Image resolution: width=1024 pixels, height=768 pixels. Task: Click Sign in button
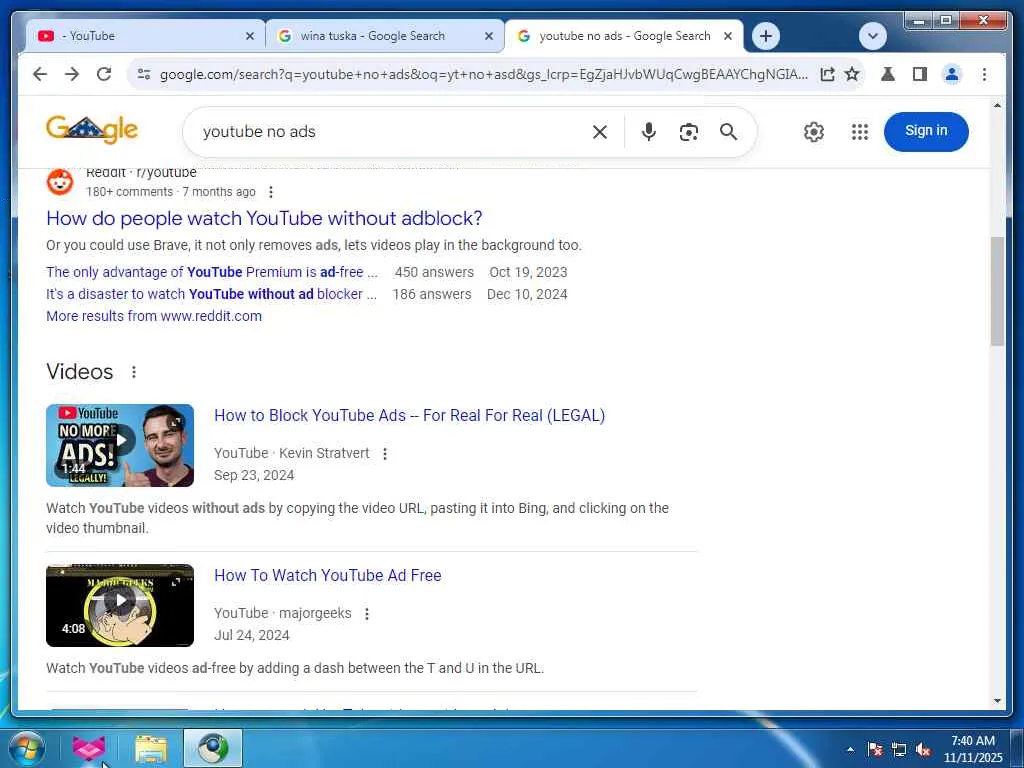coord(926,131)
